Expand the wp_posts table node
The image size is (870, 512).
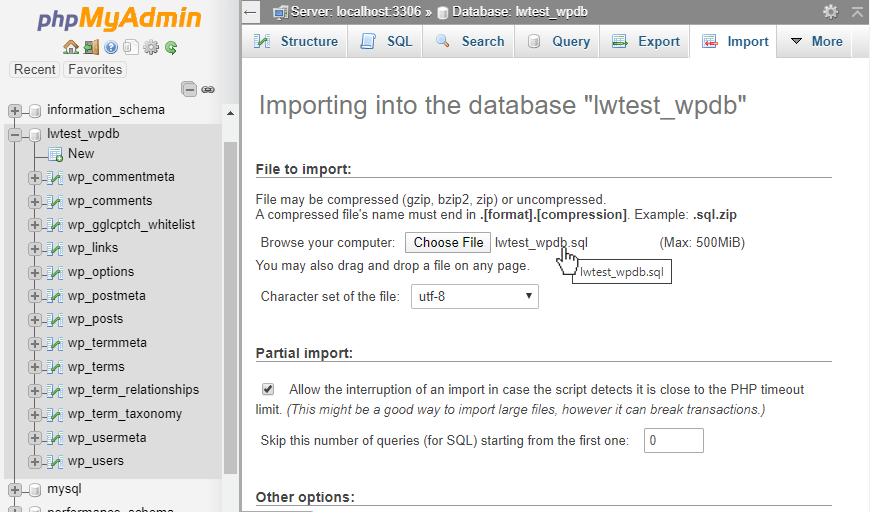click(x=34, y=320)
